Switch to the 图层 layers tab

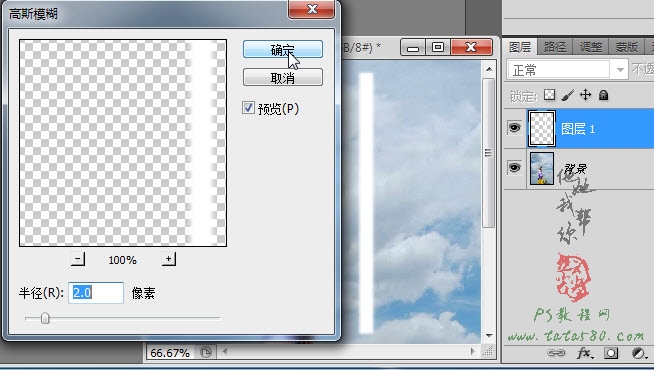pos(520,47)
